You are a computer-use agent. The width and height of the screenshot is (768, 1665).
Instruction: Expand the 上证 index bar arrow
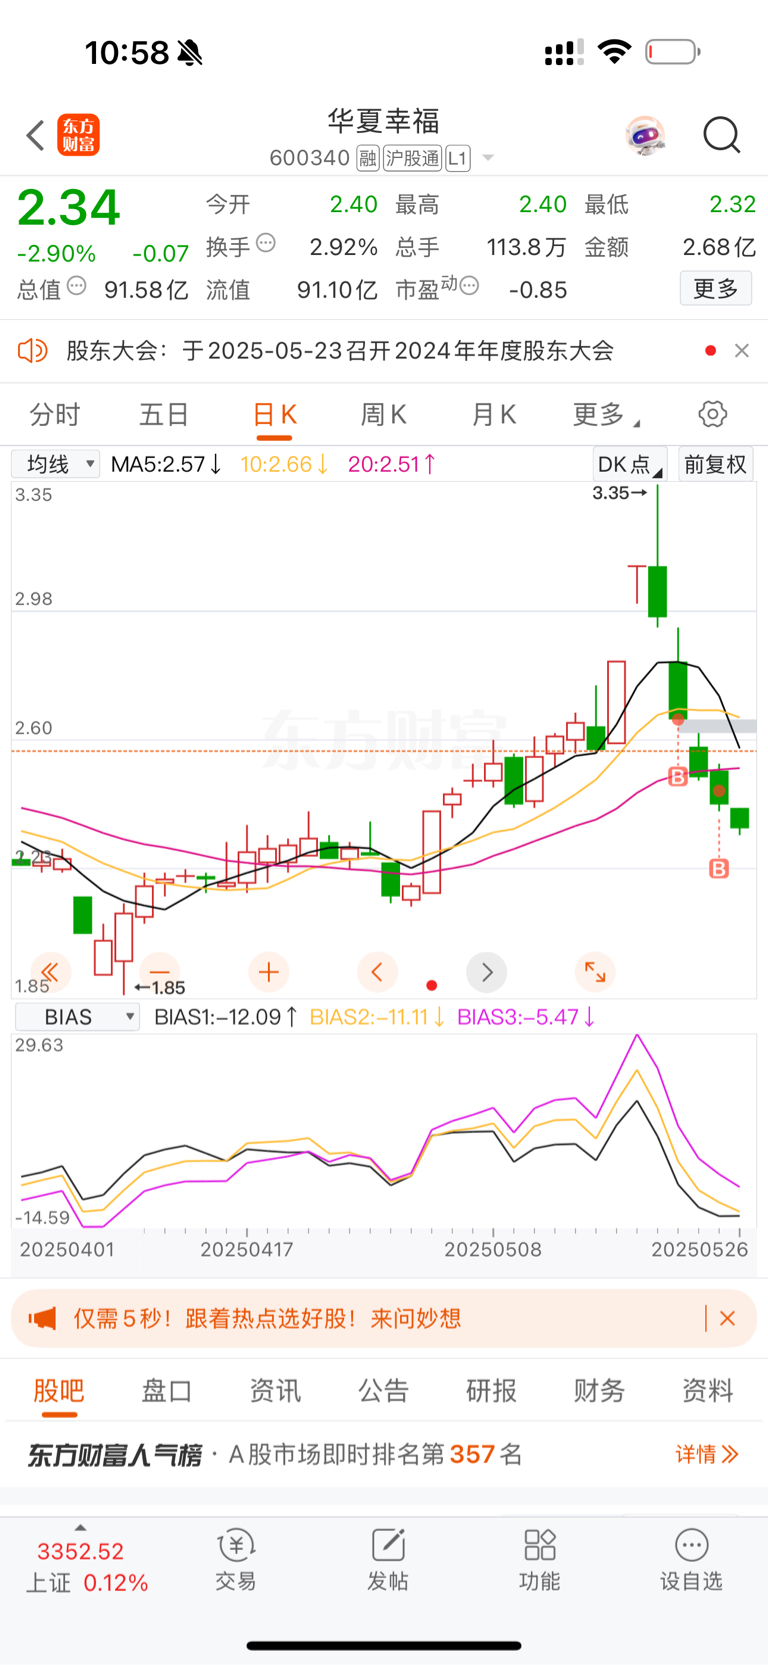(80, 1528)
